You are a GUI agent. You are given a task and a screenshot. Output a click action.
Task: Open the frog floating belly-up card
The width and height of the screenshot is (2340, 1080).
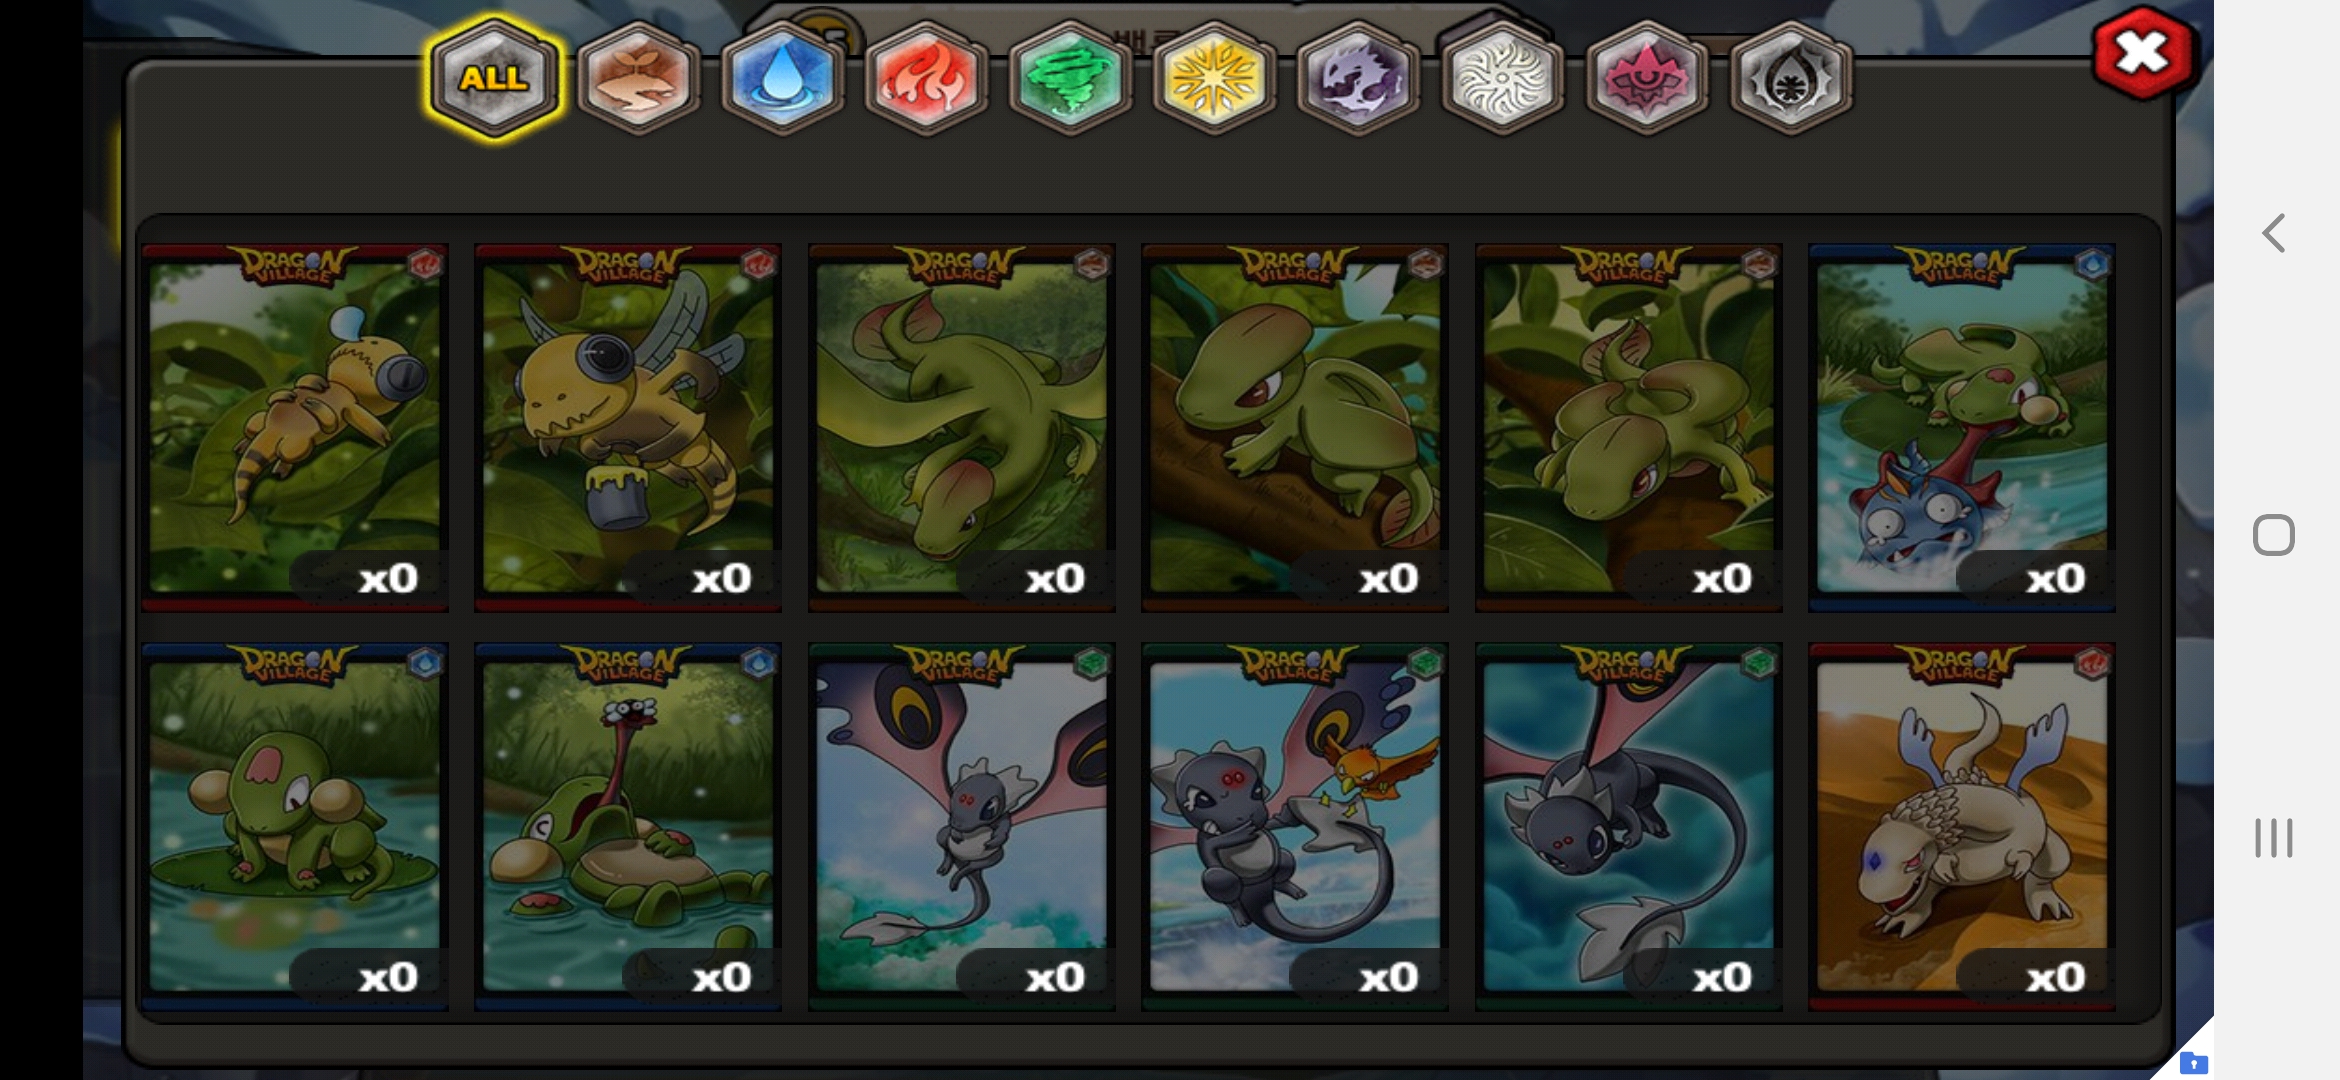click(628, 826)
